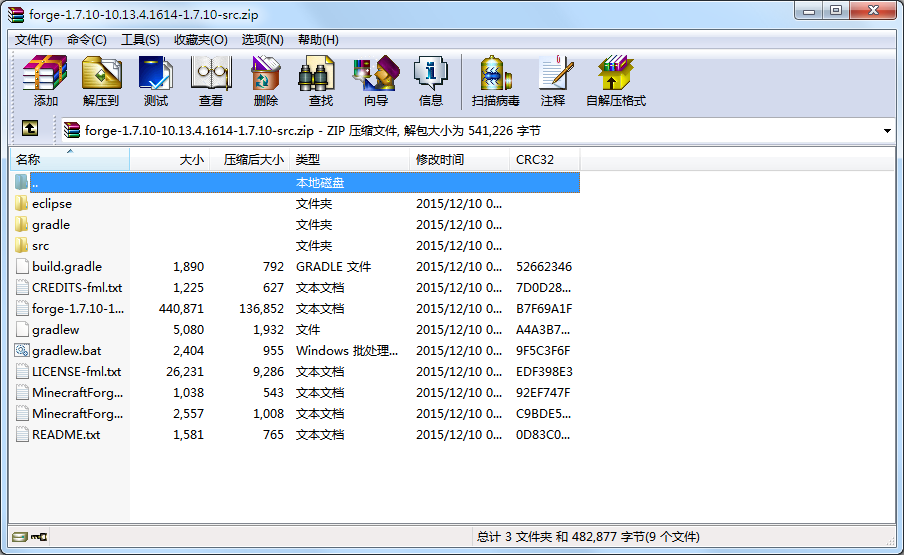Sort by 名称 column header
The width and height of the screenshot is (904, 555).
click(70, 160)
